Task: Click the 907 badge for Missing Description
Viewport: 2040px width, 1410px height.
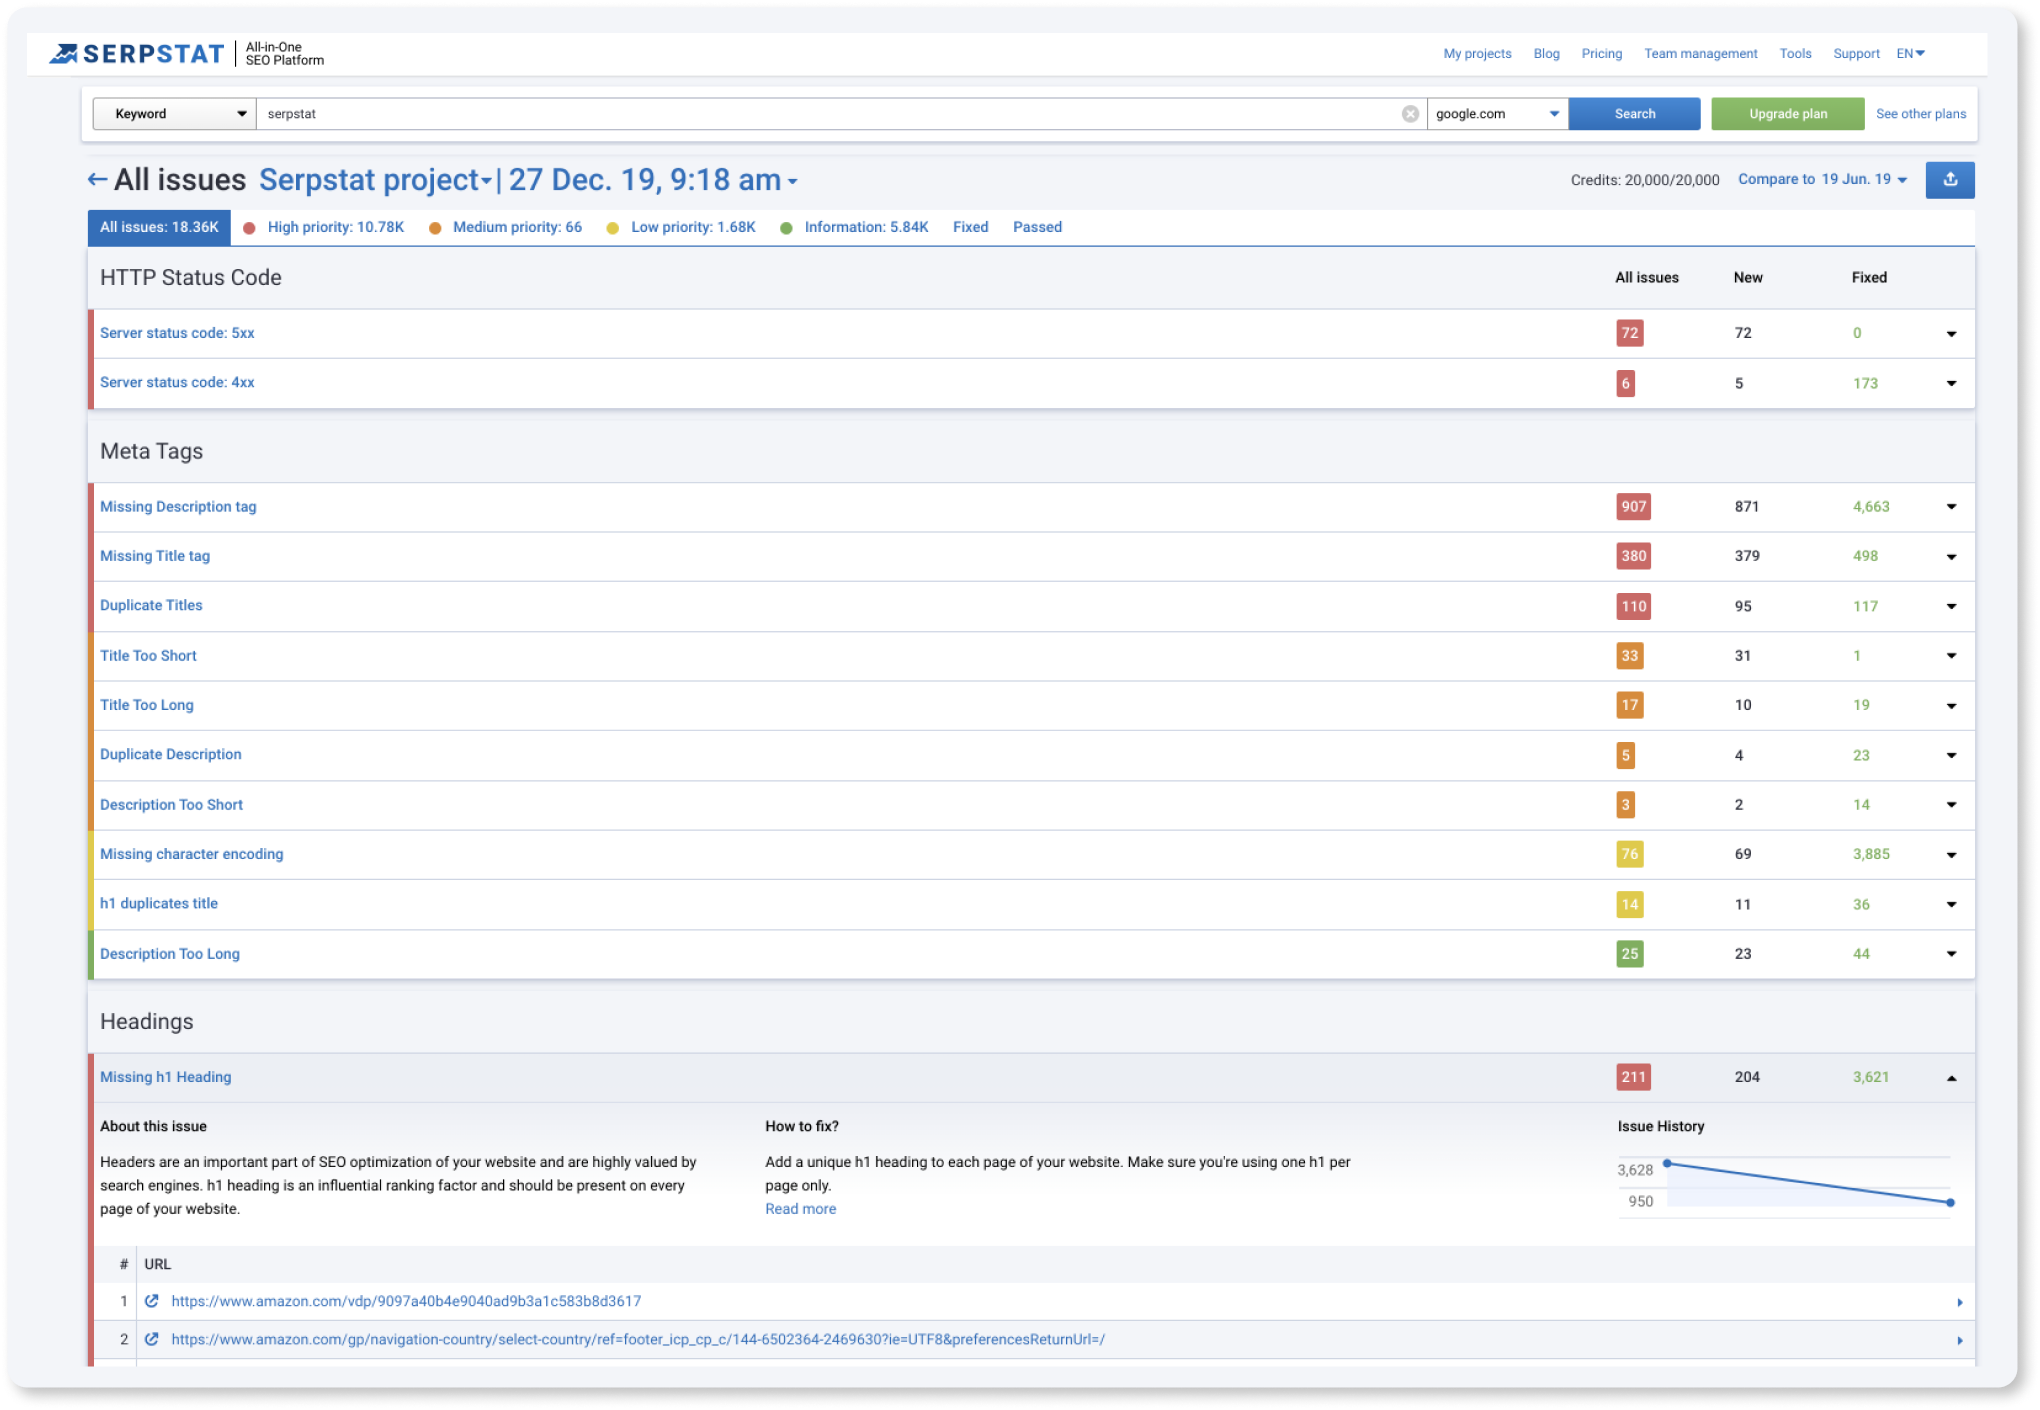Action: [1634, 506]
